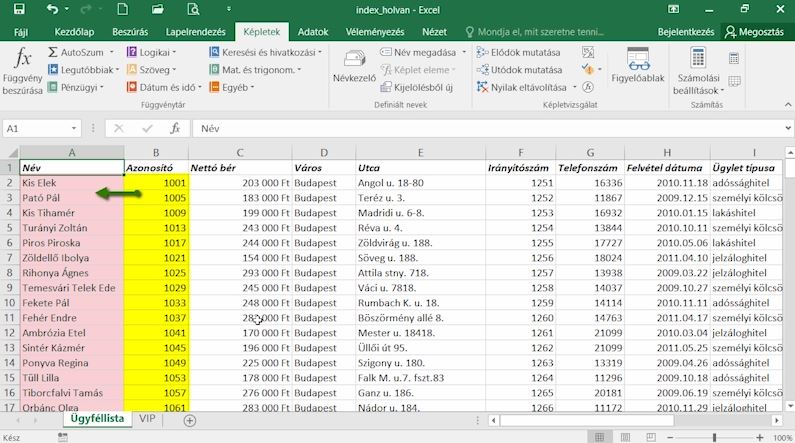Select the Ügyféllista sheet tab
This screenshot has width=795, height=443.
click(97, 419)
